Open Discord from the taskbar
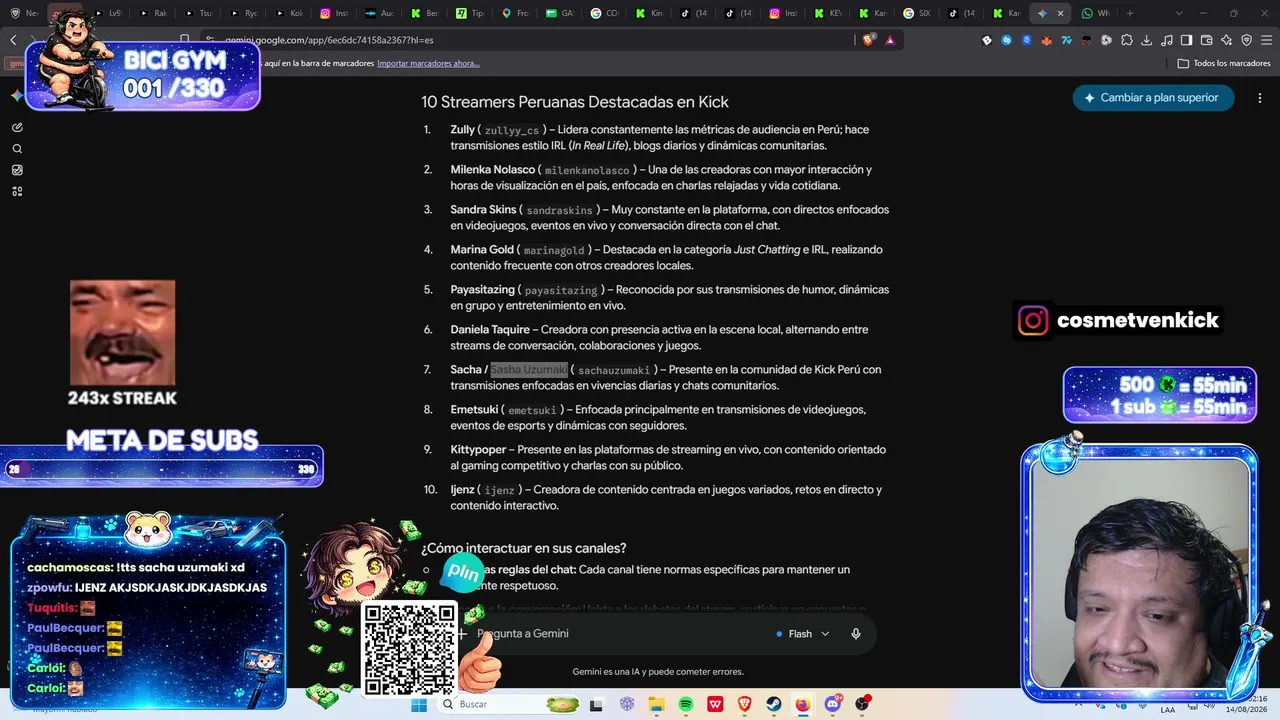Viewport: 1280px width, 720px height. click(833, 704)
